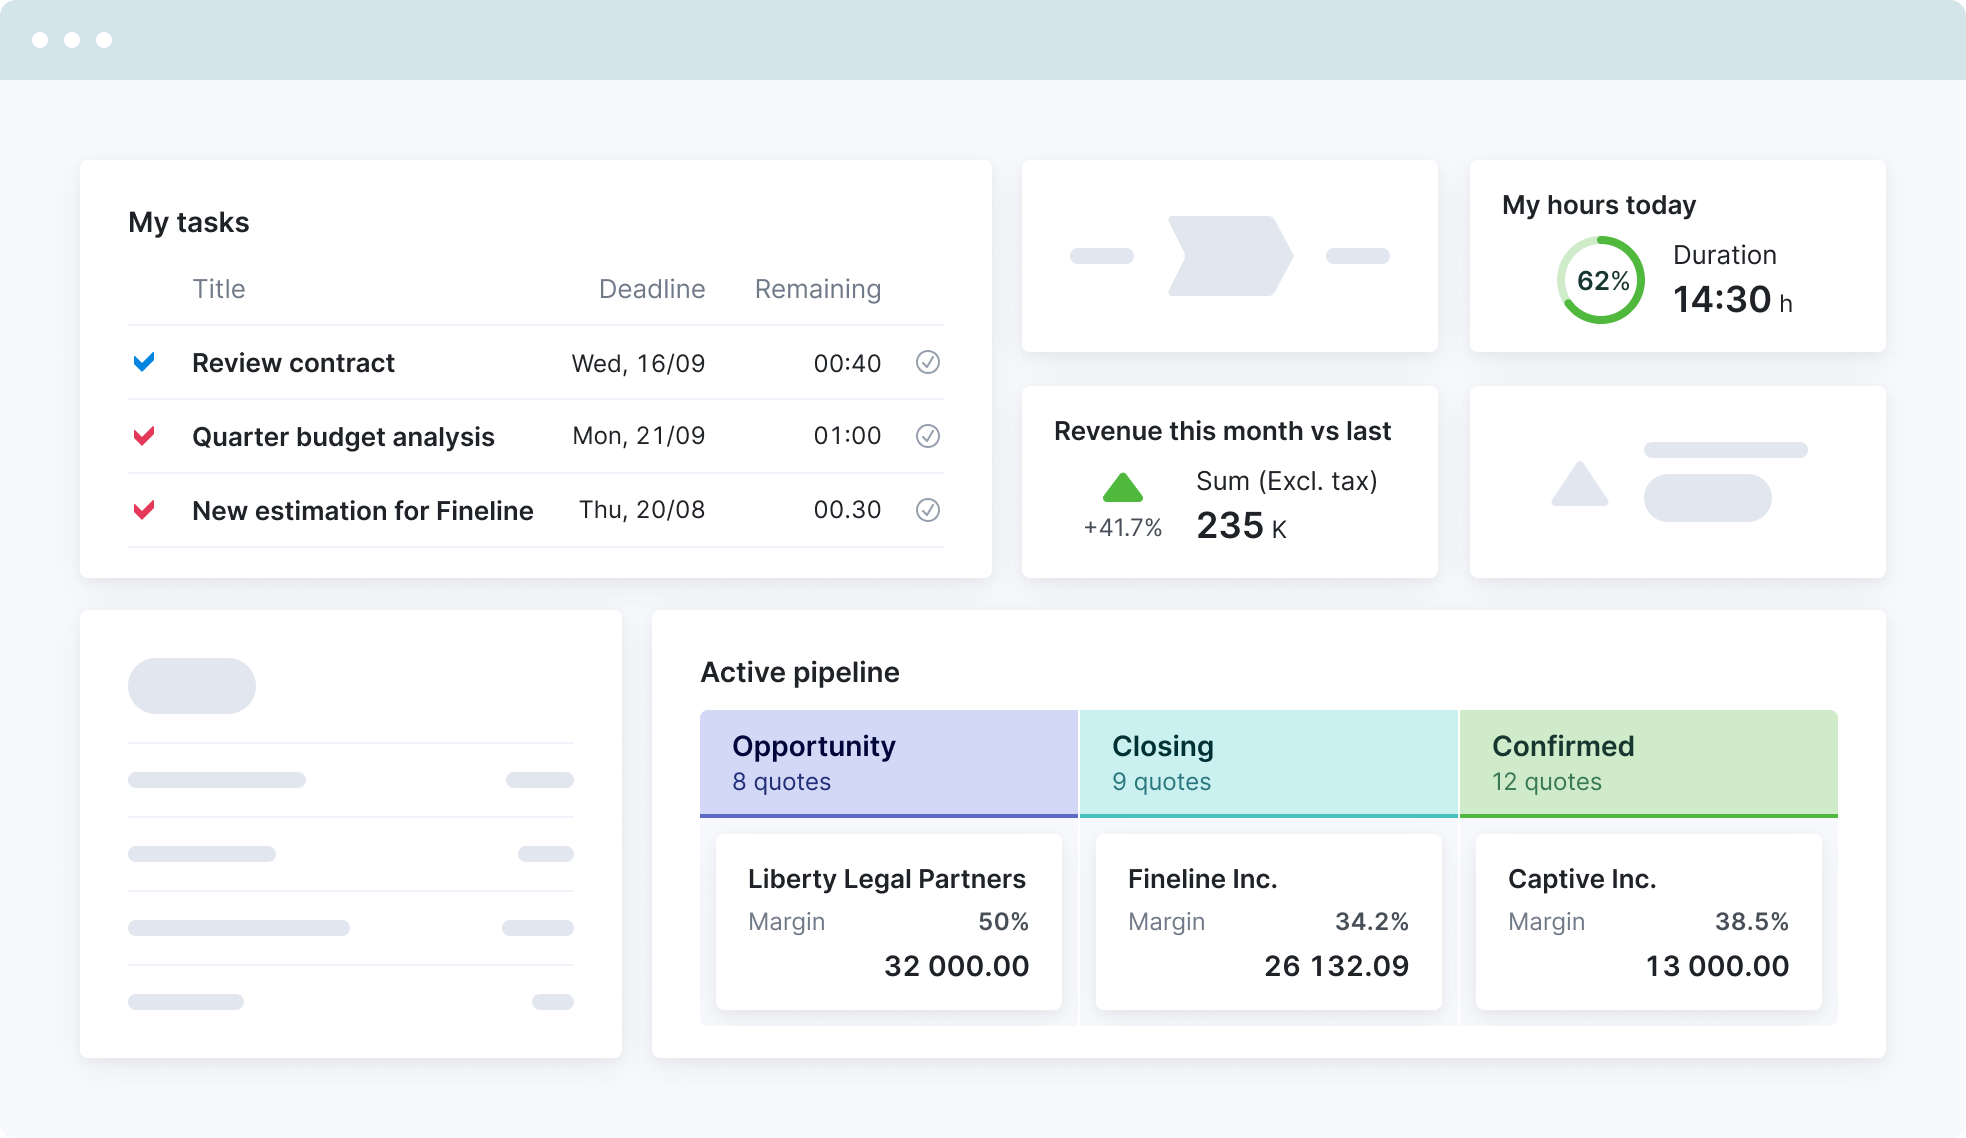
Task: Click the green revenue increase triangle
Action: pyautogui.click(x=1122, y=488)
